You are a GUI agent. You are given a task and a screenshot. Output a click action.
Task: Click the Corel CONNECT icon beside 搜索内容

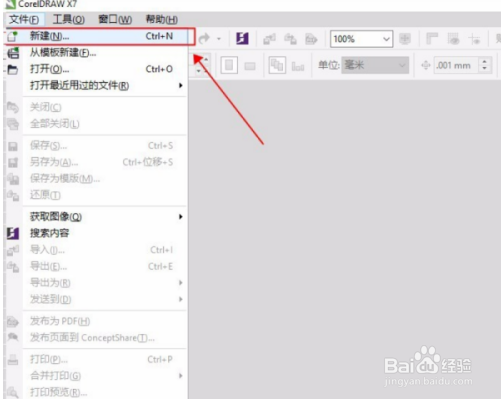click(13, 233)
